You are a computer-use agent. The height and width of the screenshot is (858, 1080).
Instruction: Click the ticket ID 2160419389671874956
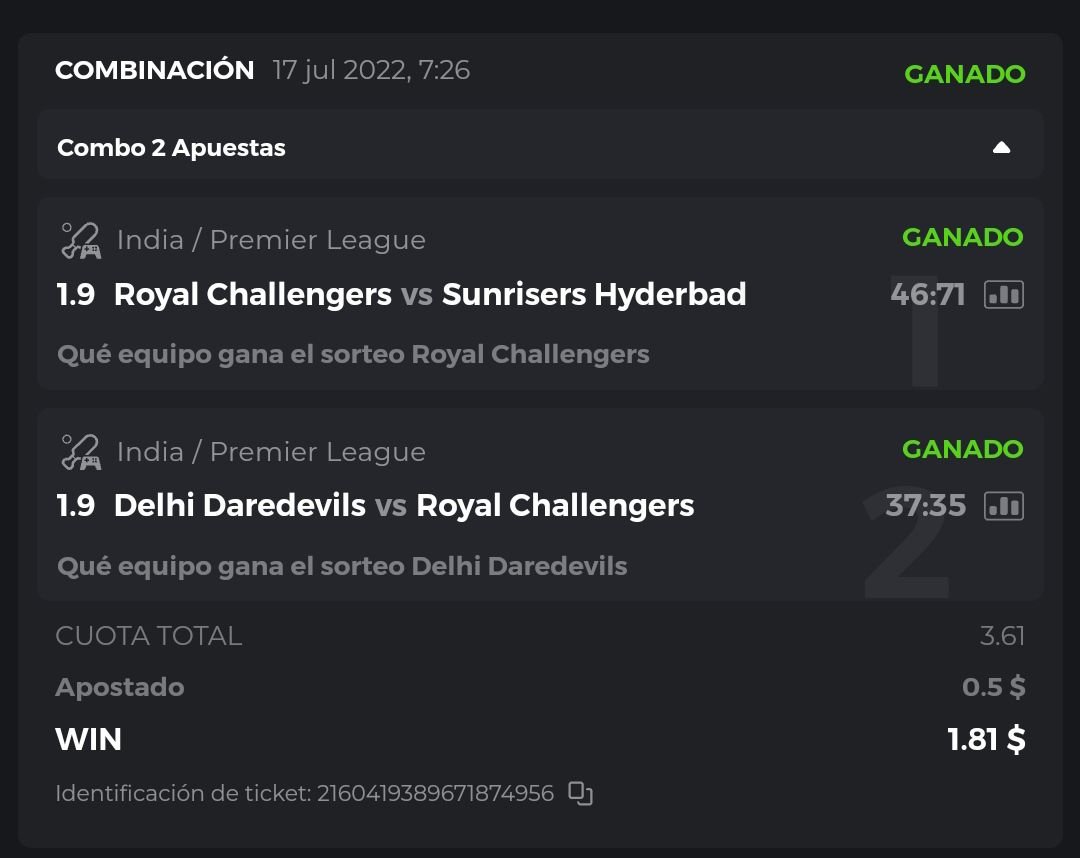tap(435, 794)
